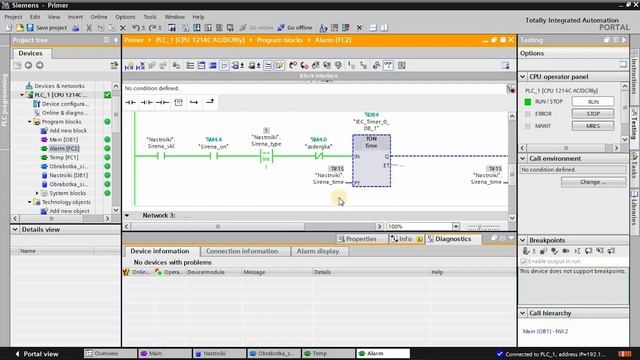
Task: Click the open branch icon
Action: click(194, 102)
